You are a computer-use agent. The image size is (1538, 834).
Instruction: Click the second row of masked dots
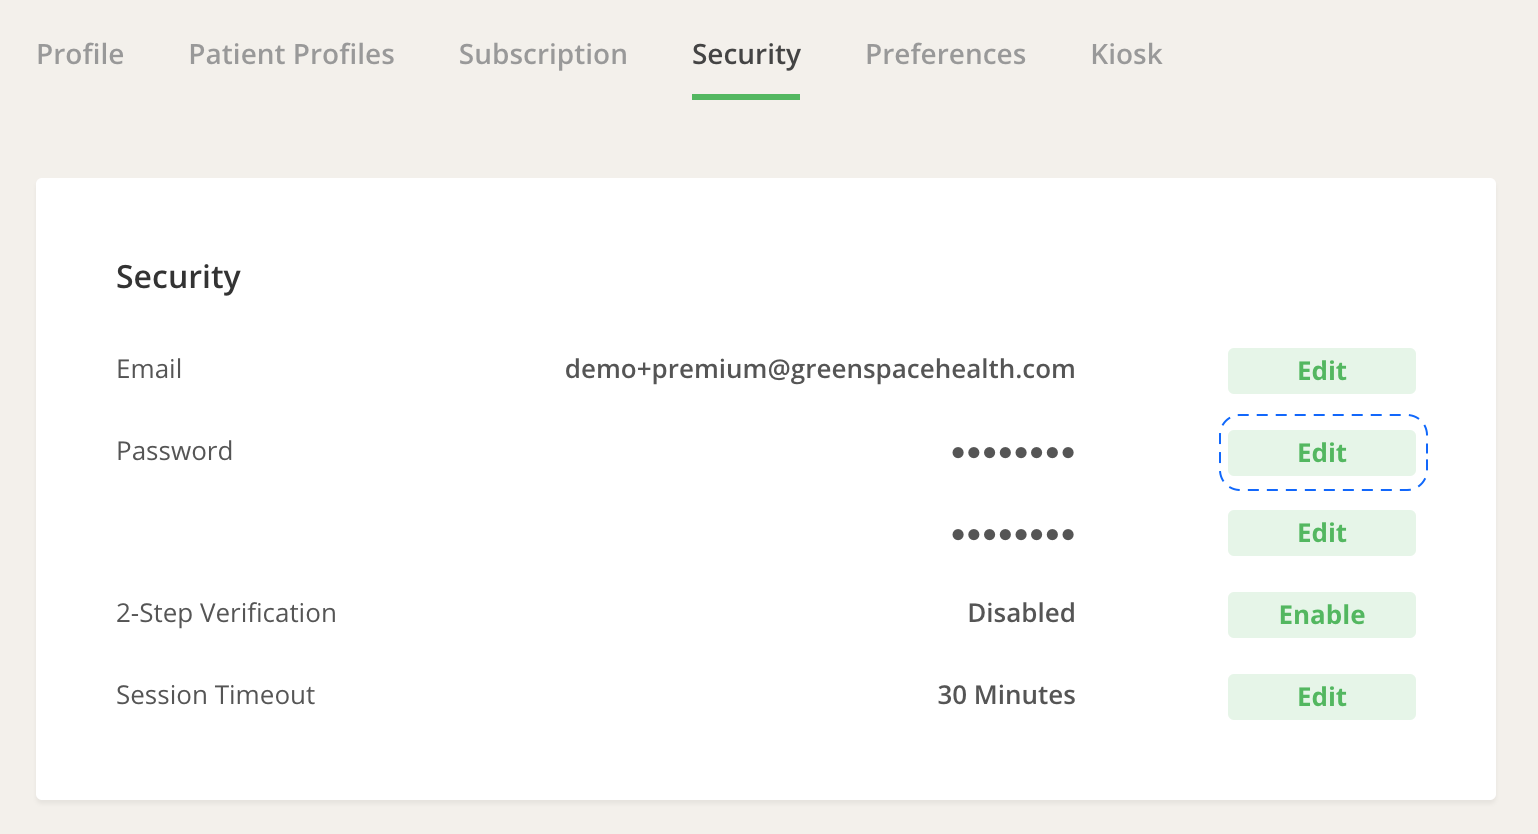pos(1012,535)
